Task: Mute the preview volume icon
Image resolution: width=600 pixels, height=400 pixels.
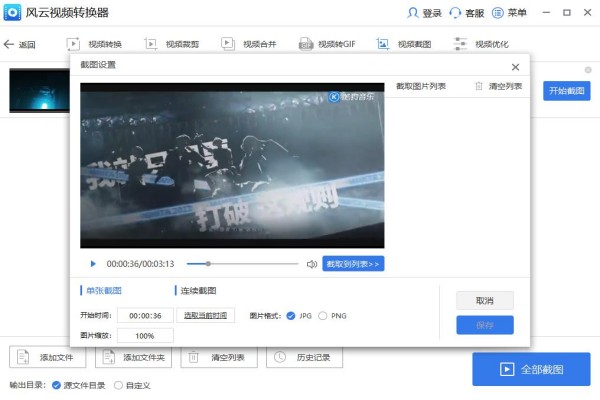Action: (312, 264)
